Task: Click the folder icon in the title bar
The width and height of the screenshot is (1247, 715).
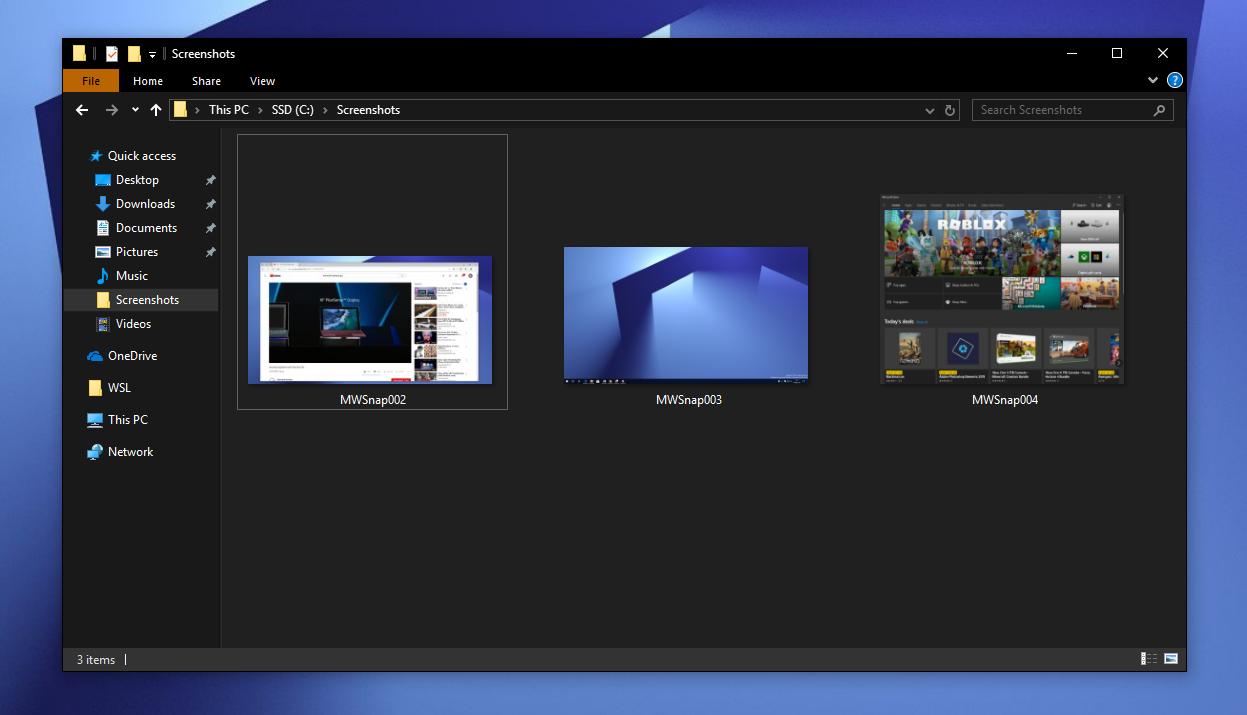Action: 79,54
